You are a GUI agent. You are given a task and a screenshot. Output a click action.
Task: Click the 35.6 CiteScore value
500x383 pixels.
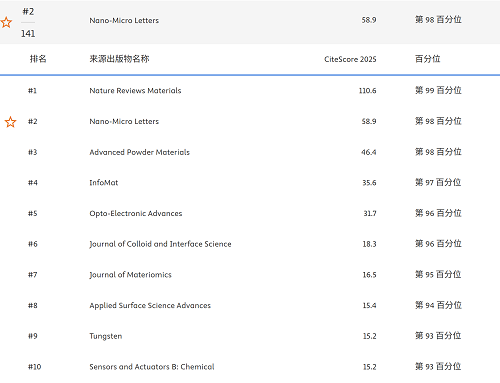(x=369, y=183)
